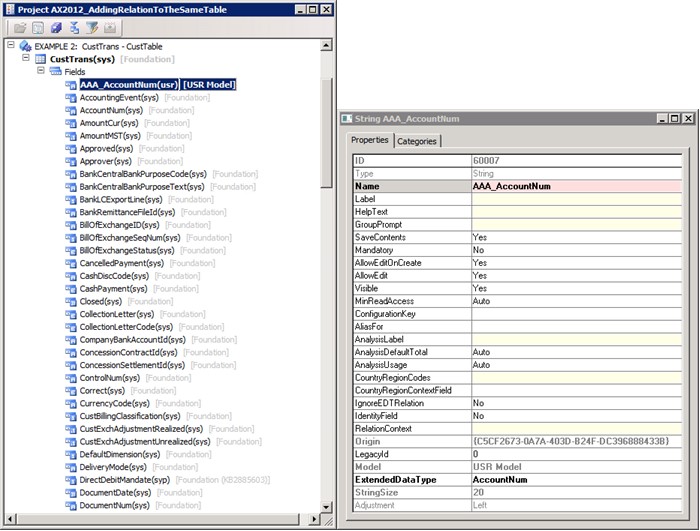Screen dimensions: 700x531
Task: Click the AAA_AccountNum field icon in tree
Action: pyautogui.click(x=70, y=85)
